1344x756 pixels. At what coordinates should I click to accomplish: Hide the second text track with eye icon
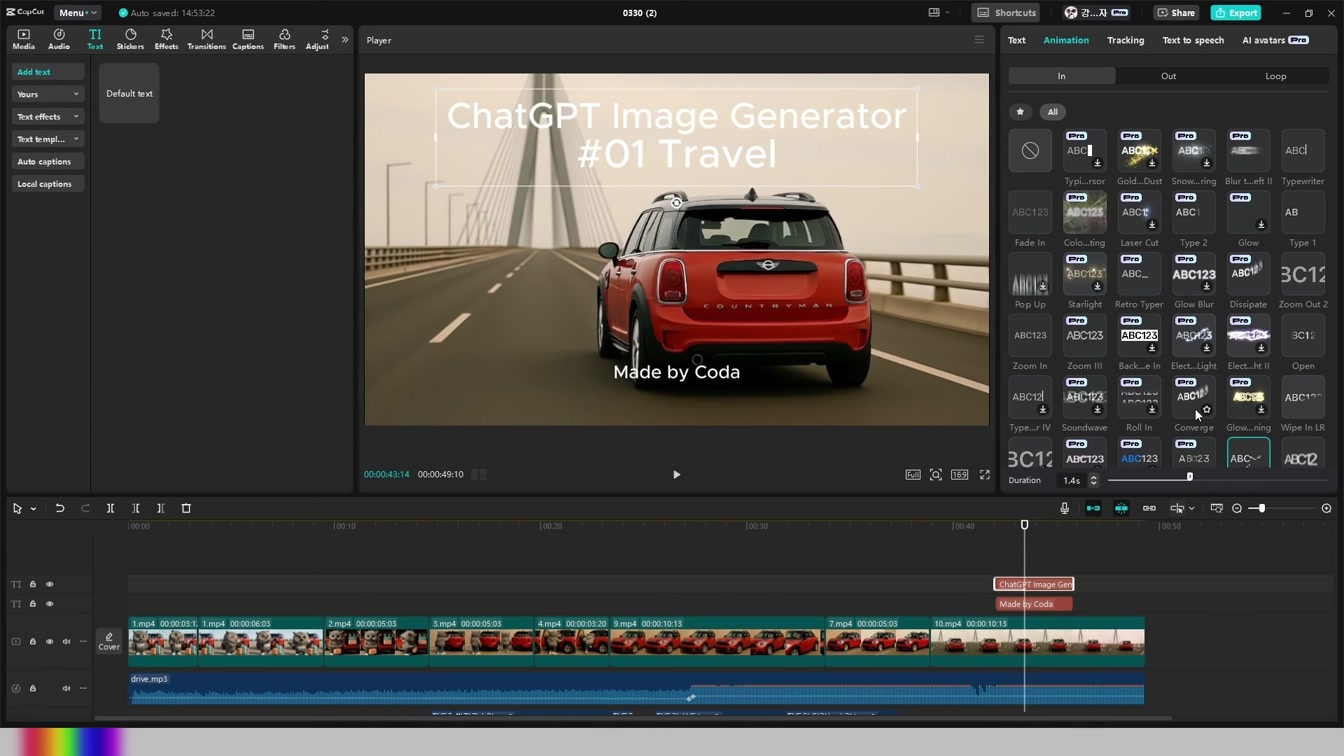pos(49,604)
